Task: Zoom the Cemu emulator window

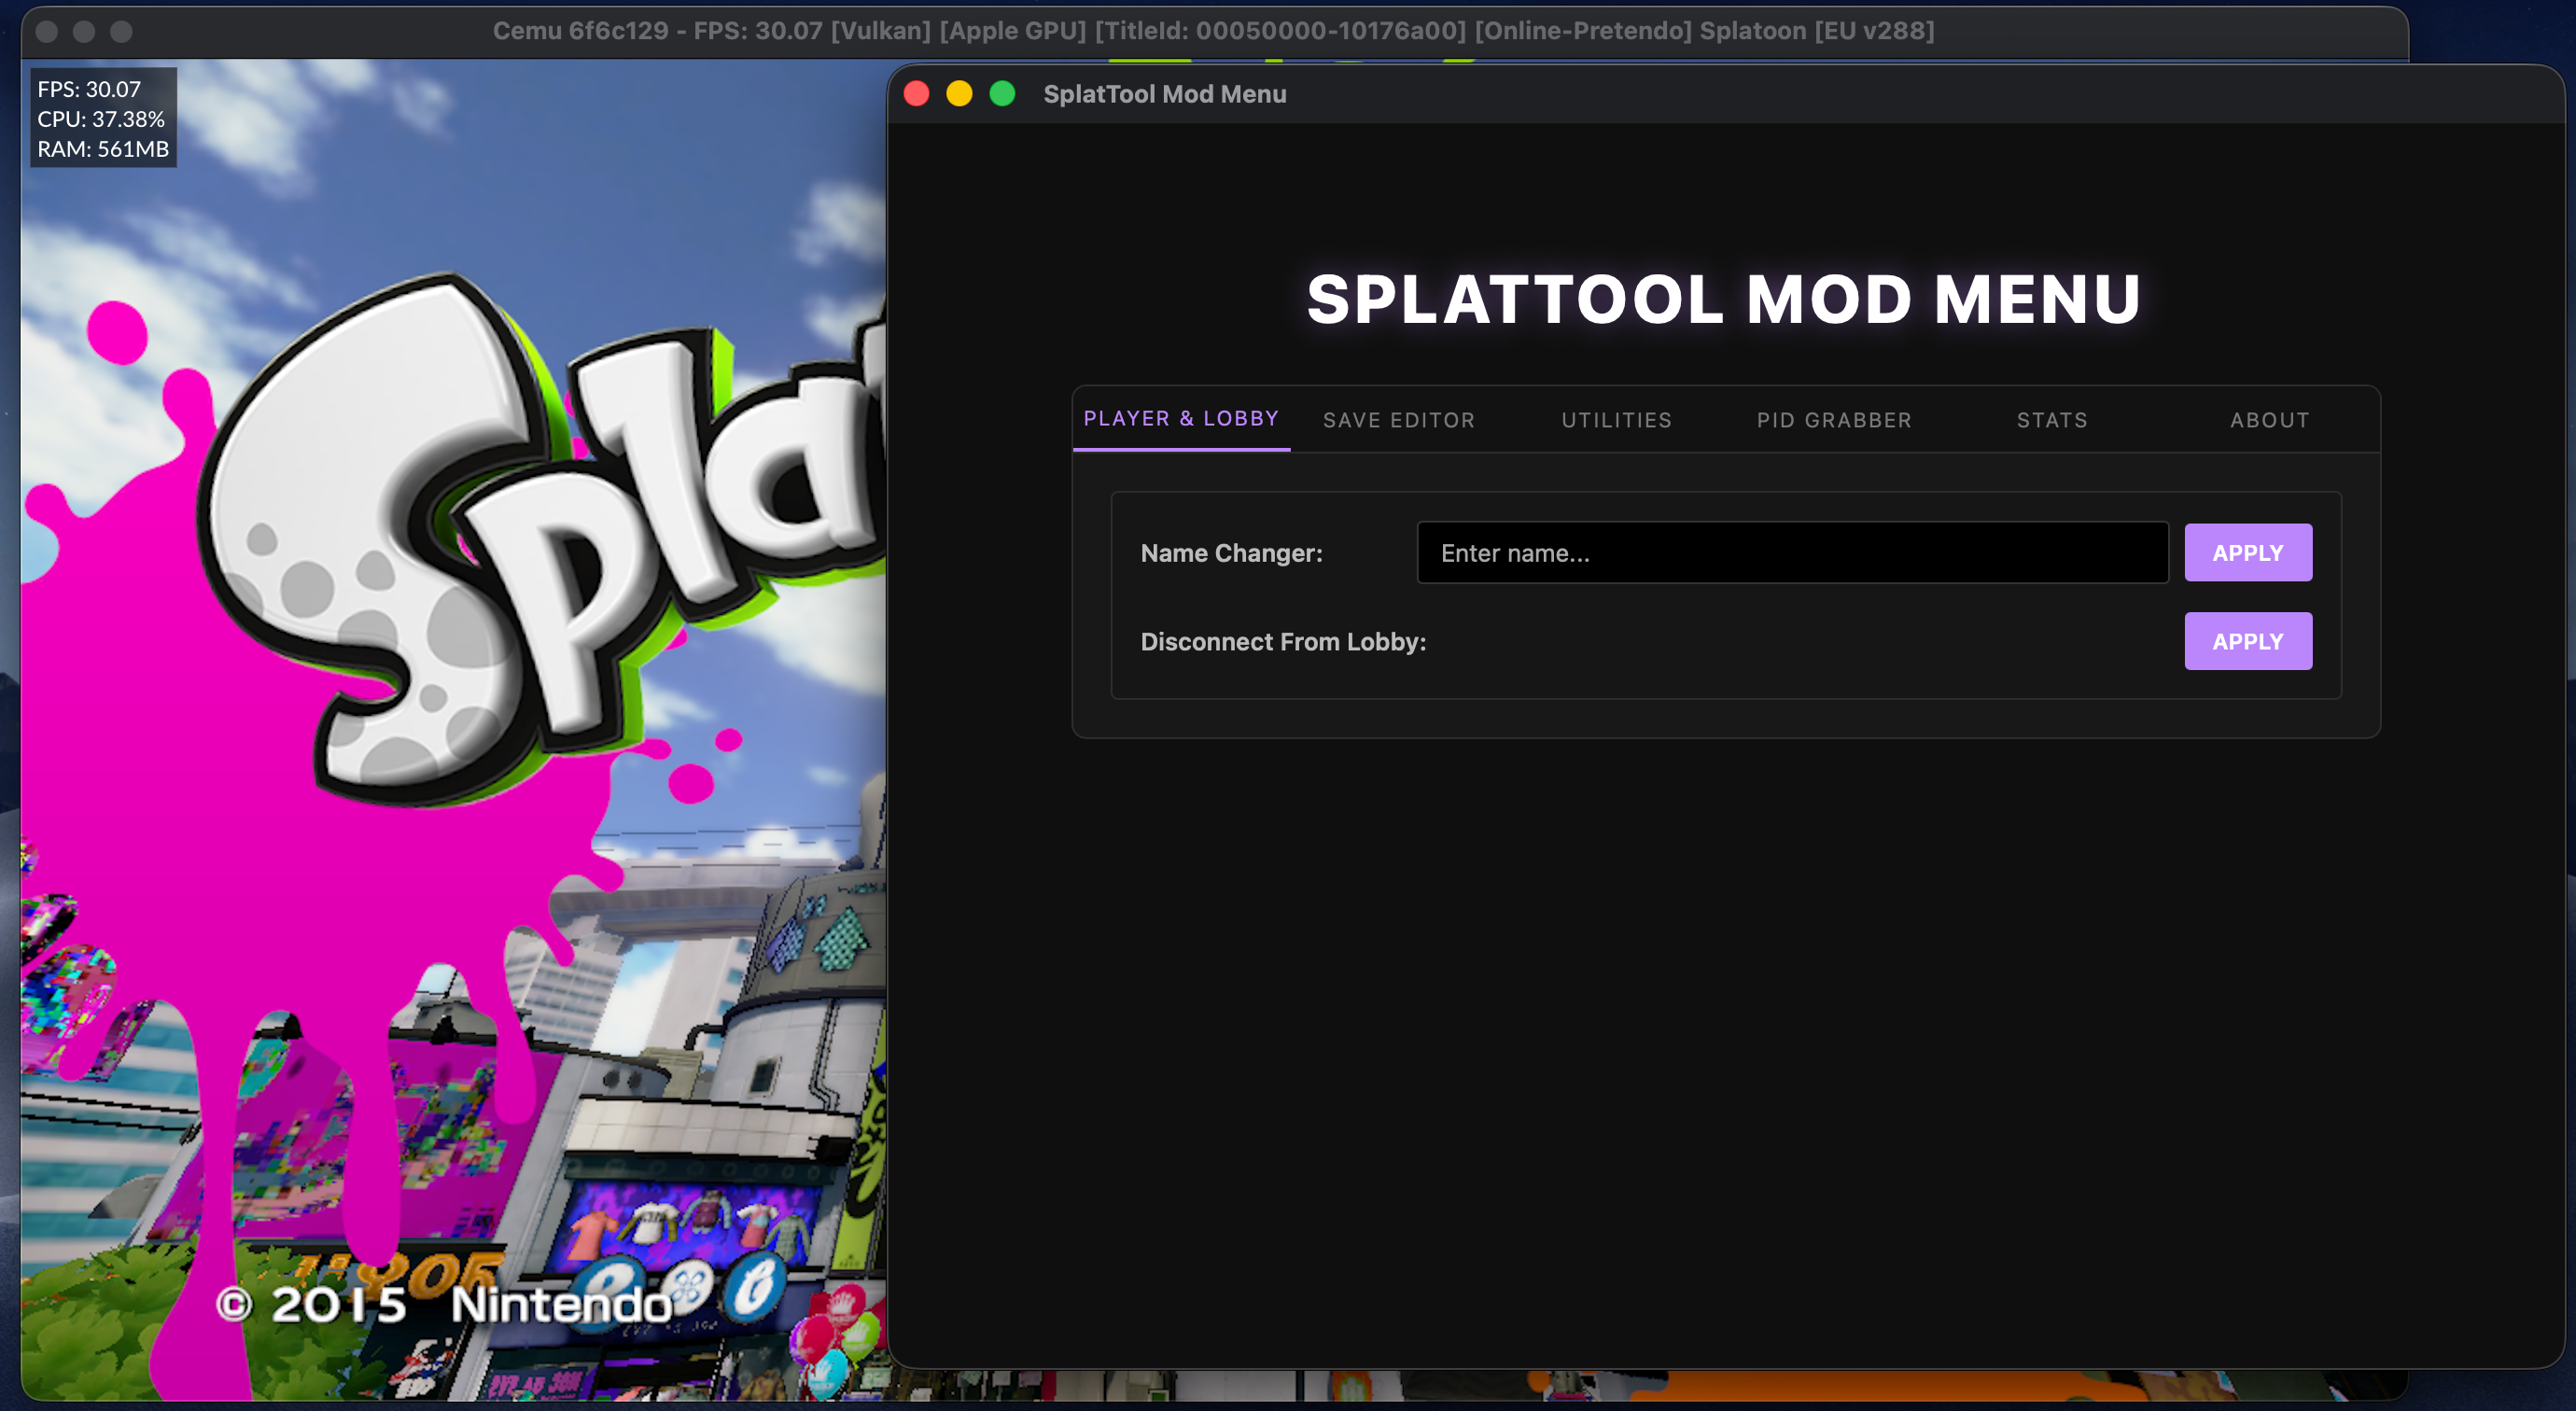Action: coord(121,31)
